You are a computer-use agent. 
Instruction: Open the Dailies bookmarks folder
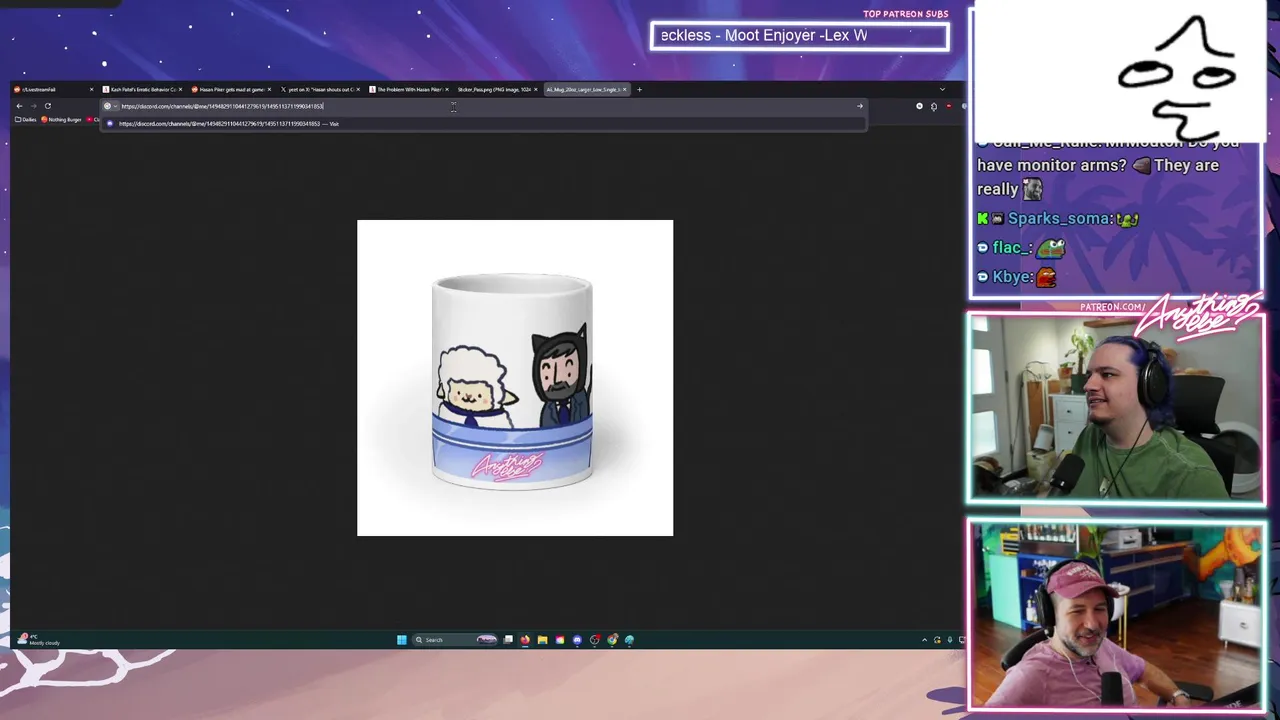pos(25,120)
